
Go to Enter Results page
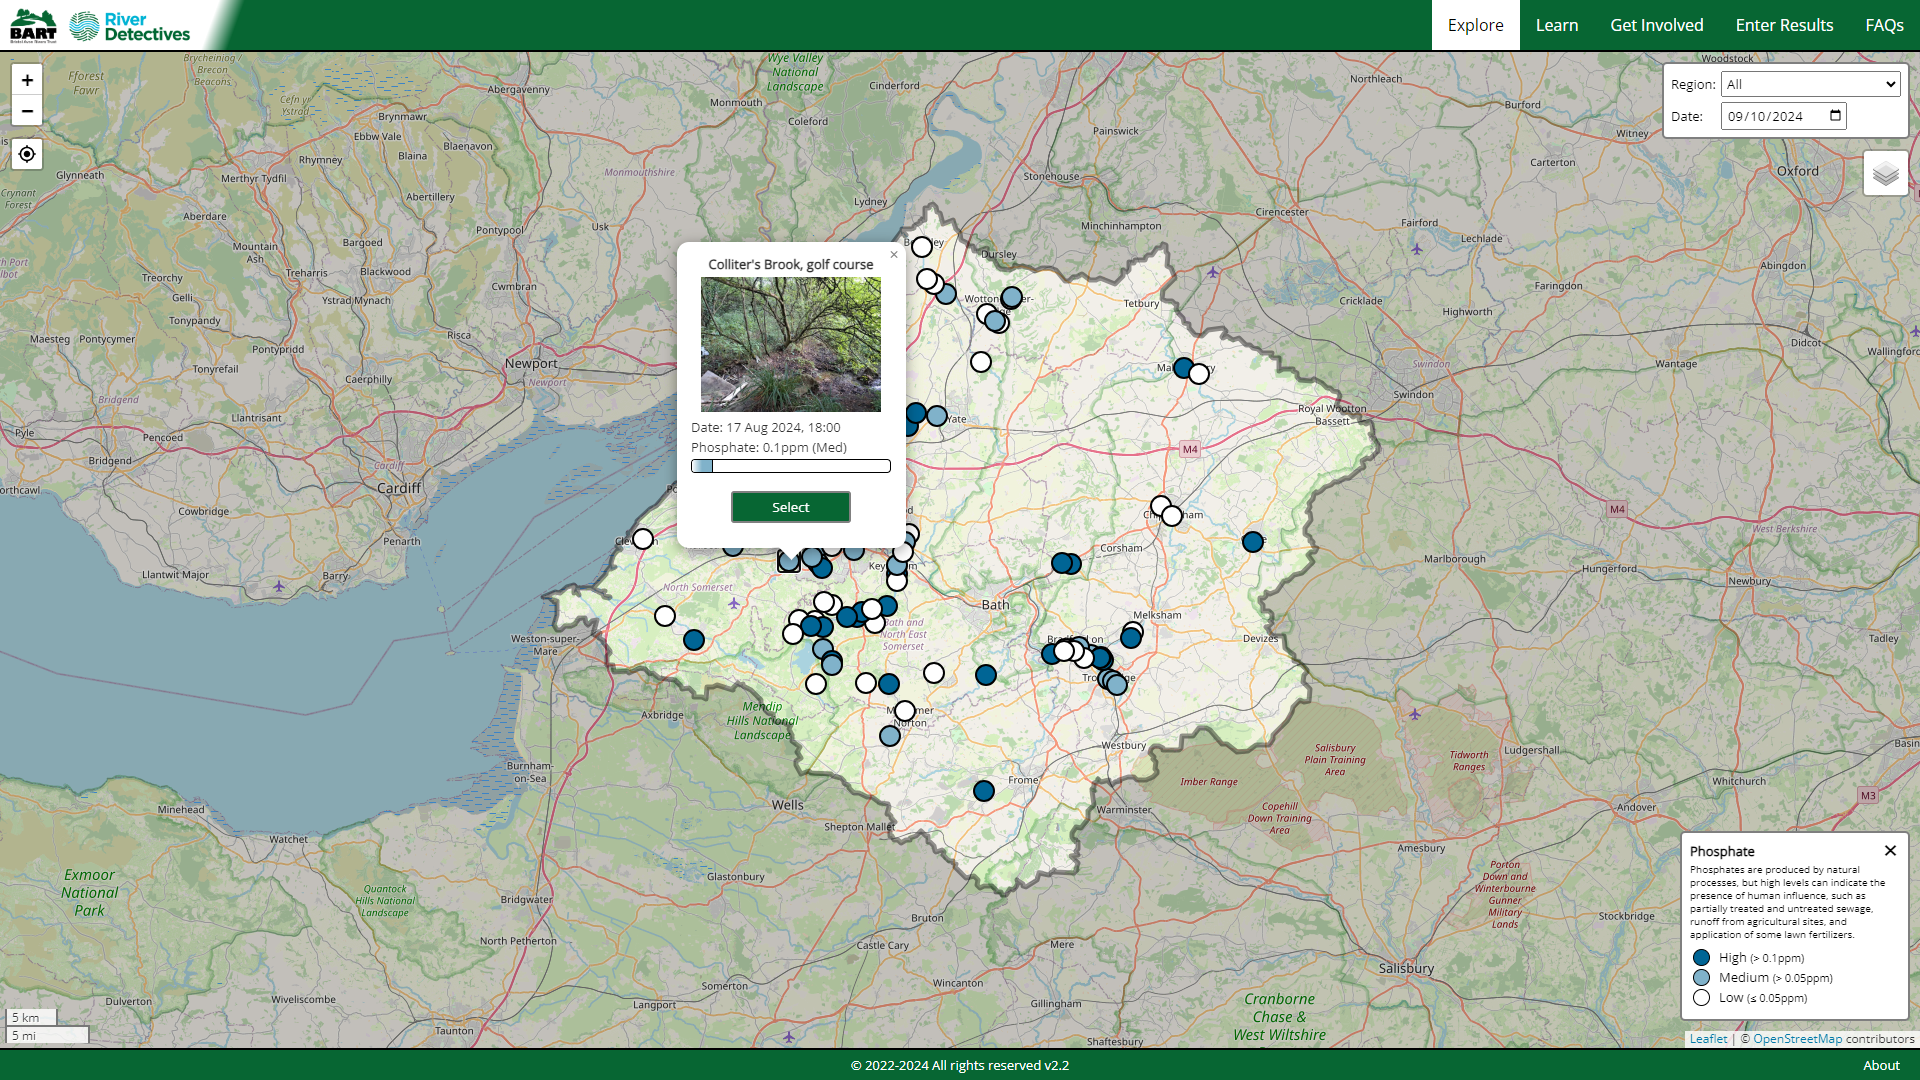tap(1784, 25)
